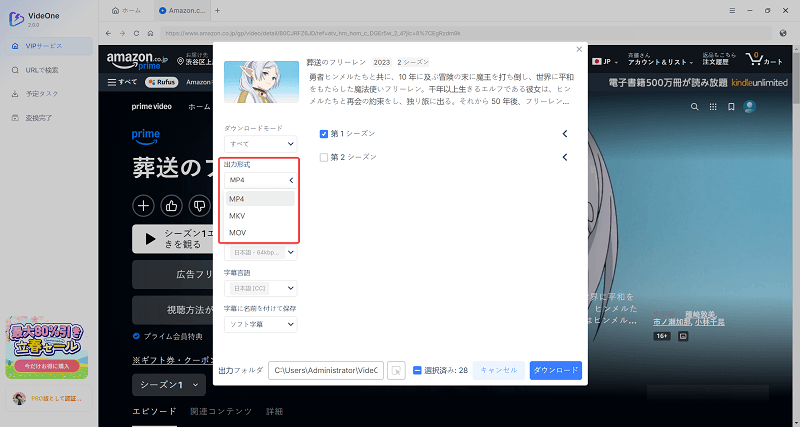Select MKV from the format list
Image resolution: width=800 pixels, height=427 pixels.
click(x=260, y=216)
